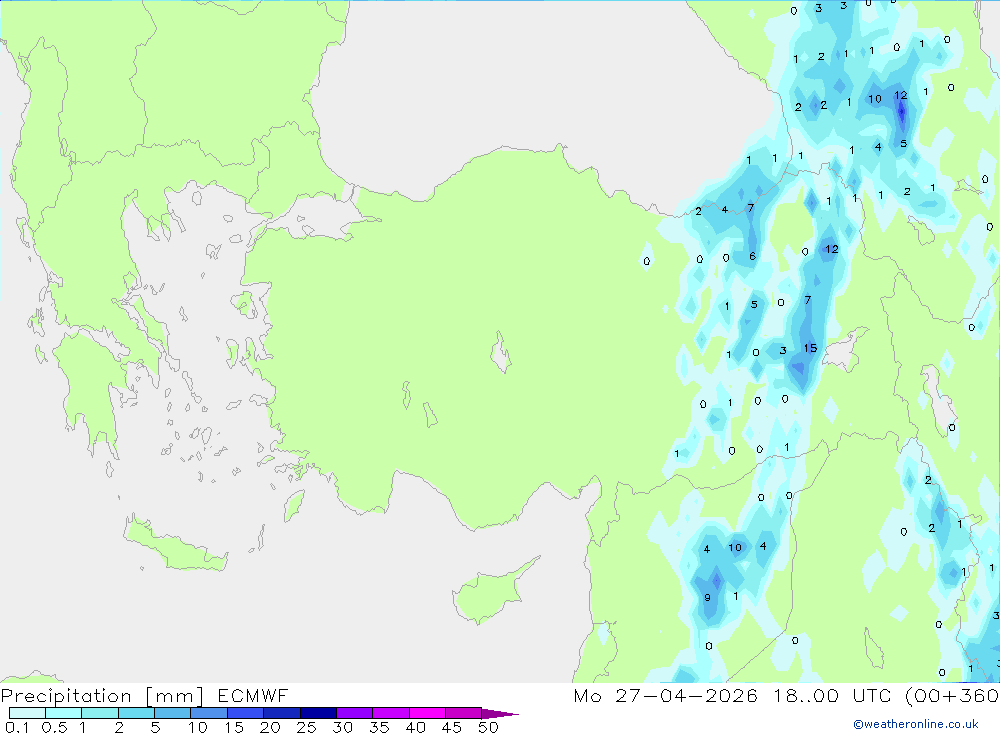Click the "0.1" legend scale label

coord(17,727)
